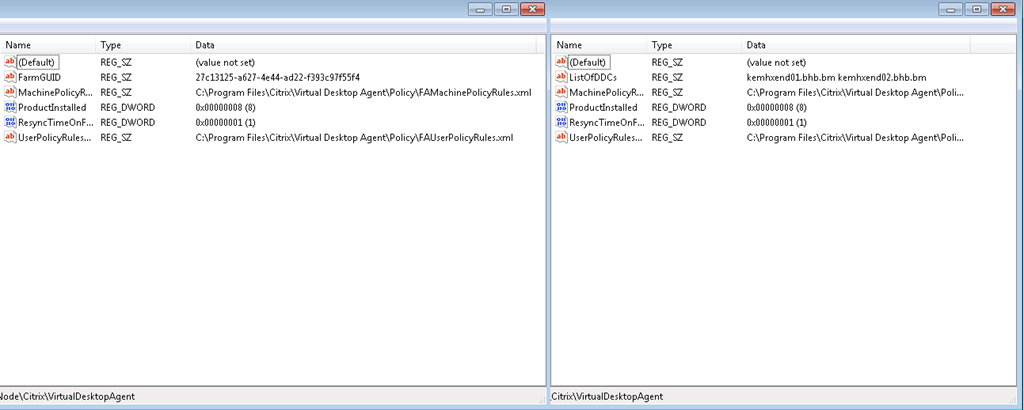Sort by Type column in right window
Screen dimensions: 1024x410
coord(694,45)
